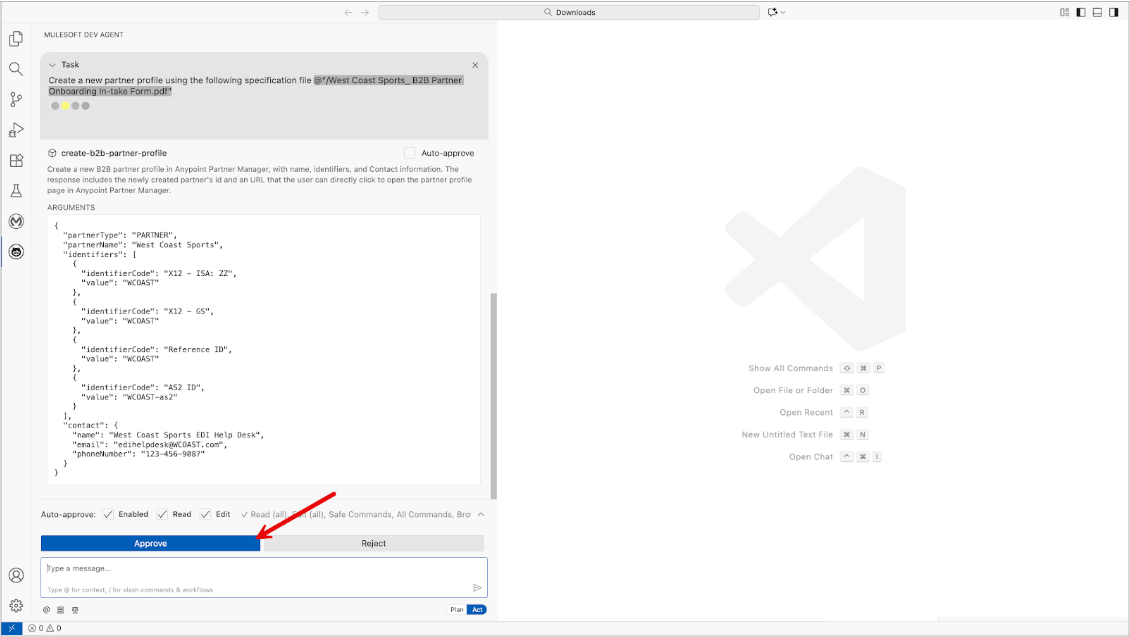Approve the create-b2b-partner-profile tool call
Viewport: 1130px width, 637px height.
pyautogui.click(x=150, y=543)
